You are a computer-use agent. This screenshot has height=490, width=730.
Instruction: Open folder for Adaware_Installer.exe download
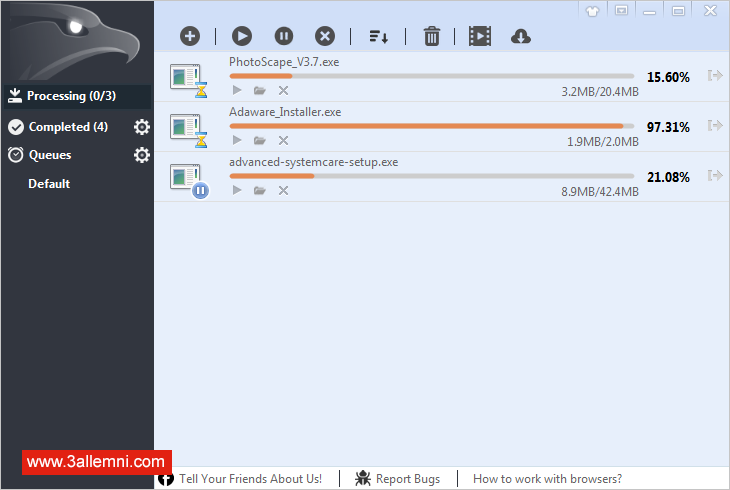(260, 141)
